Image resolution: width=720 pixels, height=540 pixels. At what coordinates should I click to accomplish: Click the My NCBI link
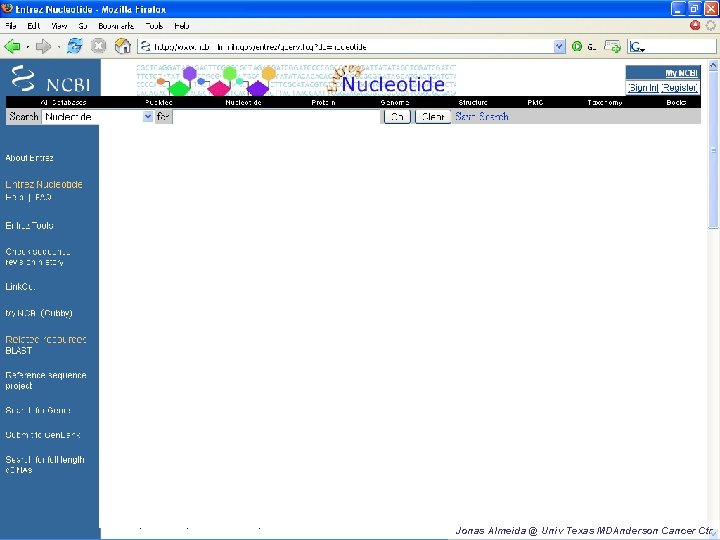(681, 73)
